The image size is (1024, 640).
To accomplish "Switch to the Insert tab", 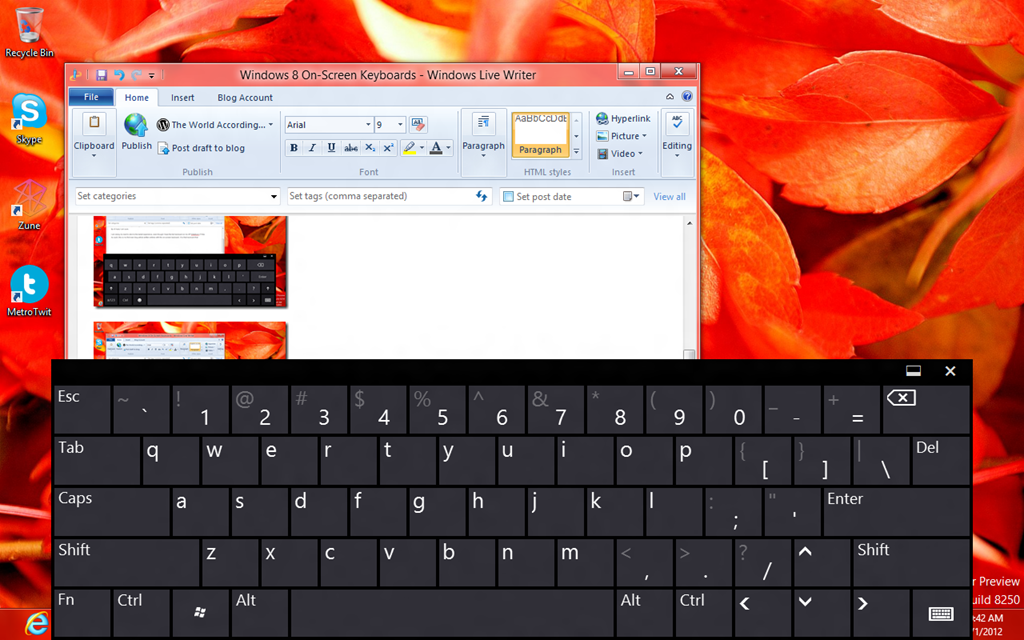I will (x=183, y=98).
